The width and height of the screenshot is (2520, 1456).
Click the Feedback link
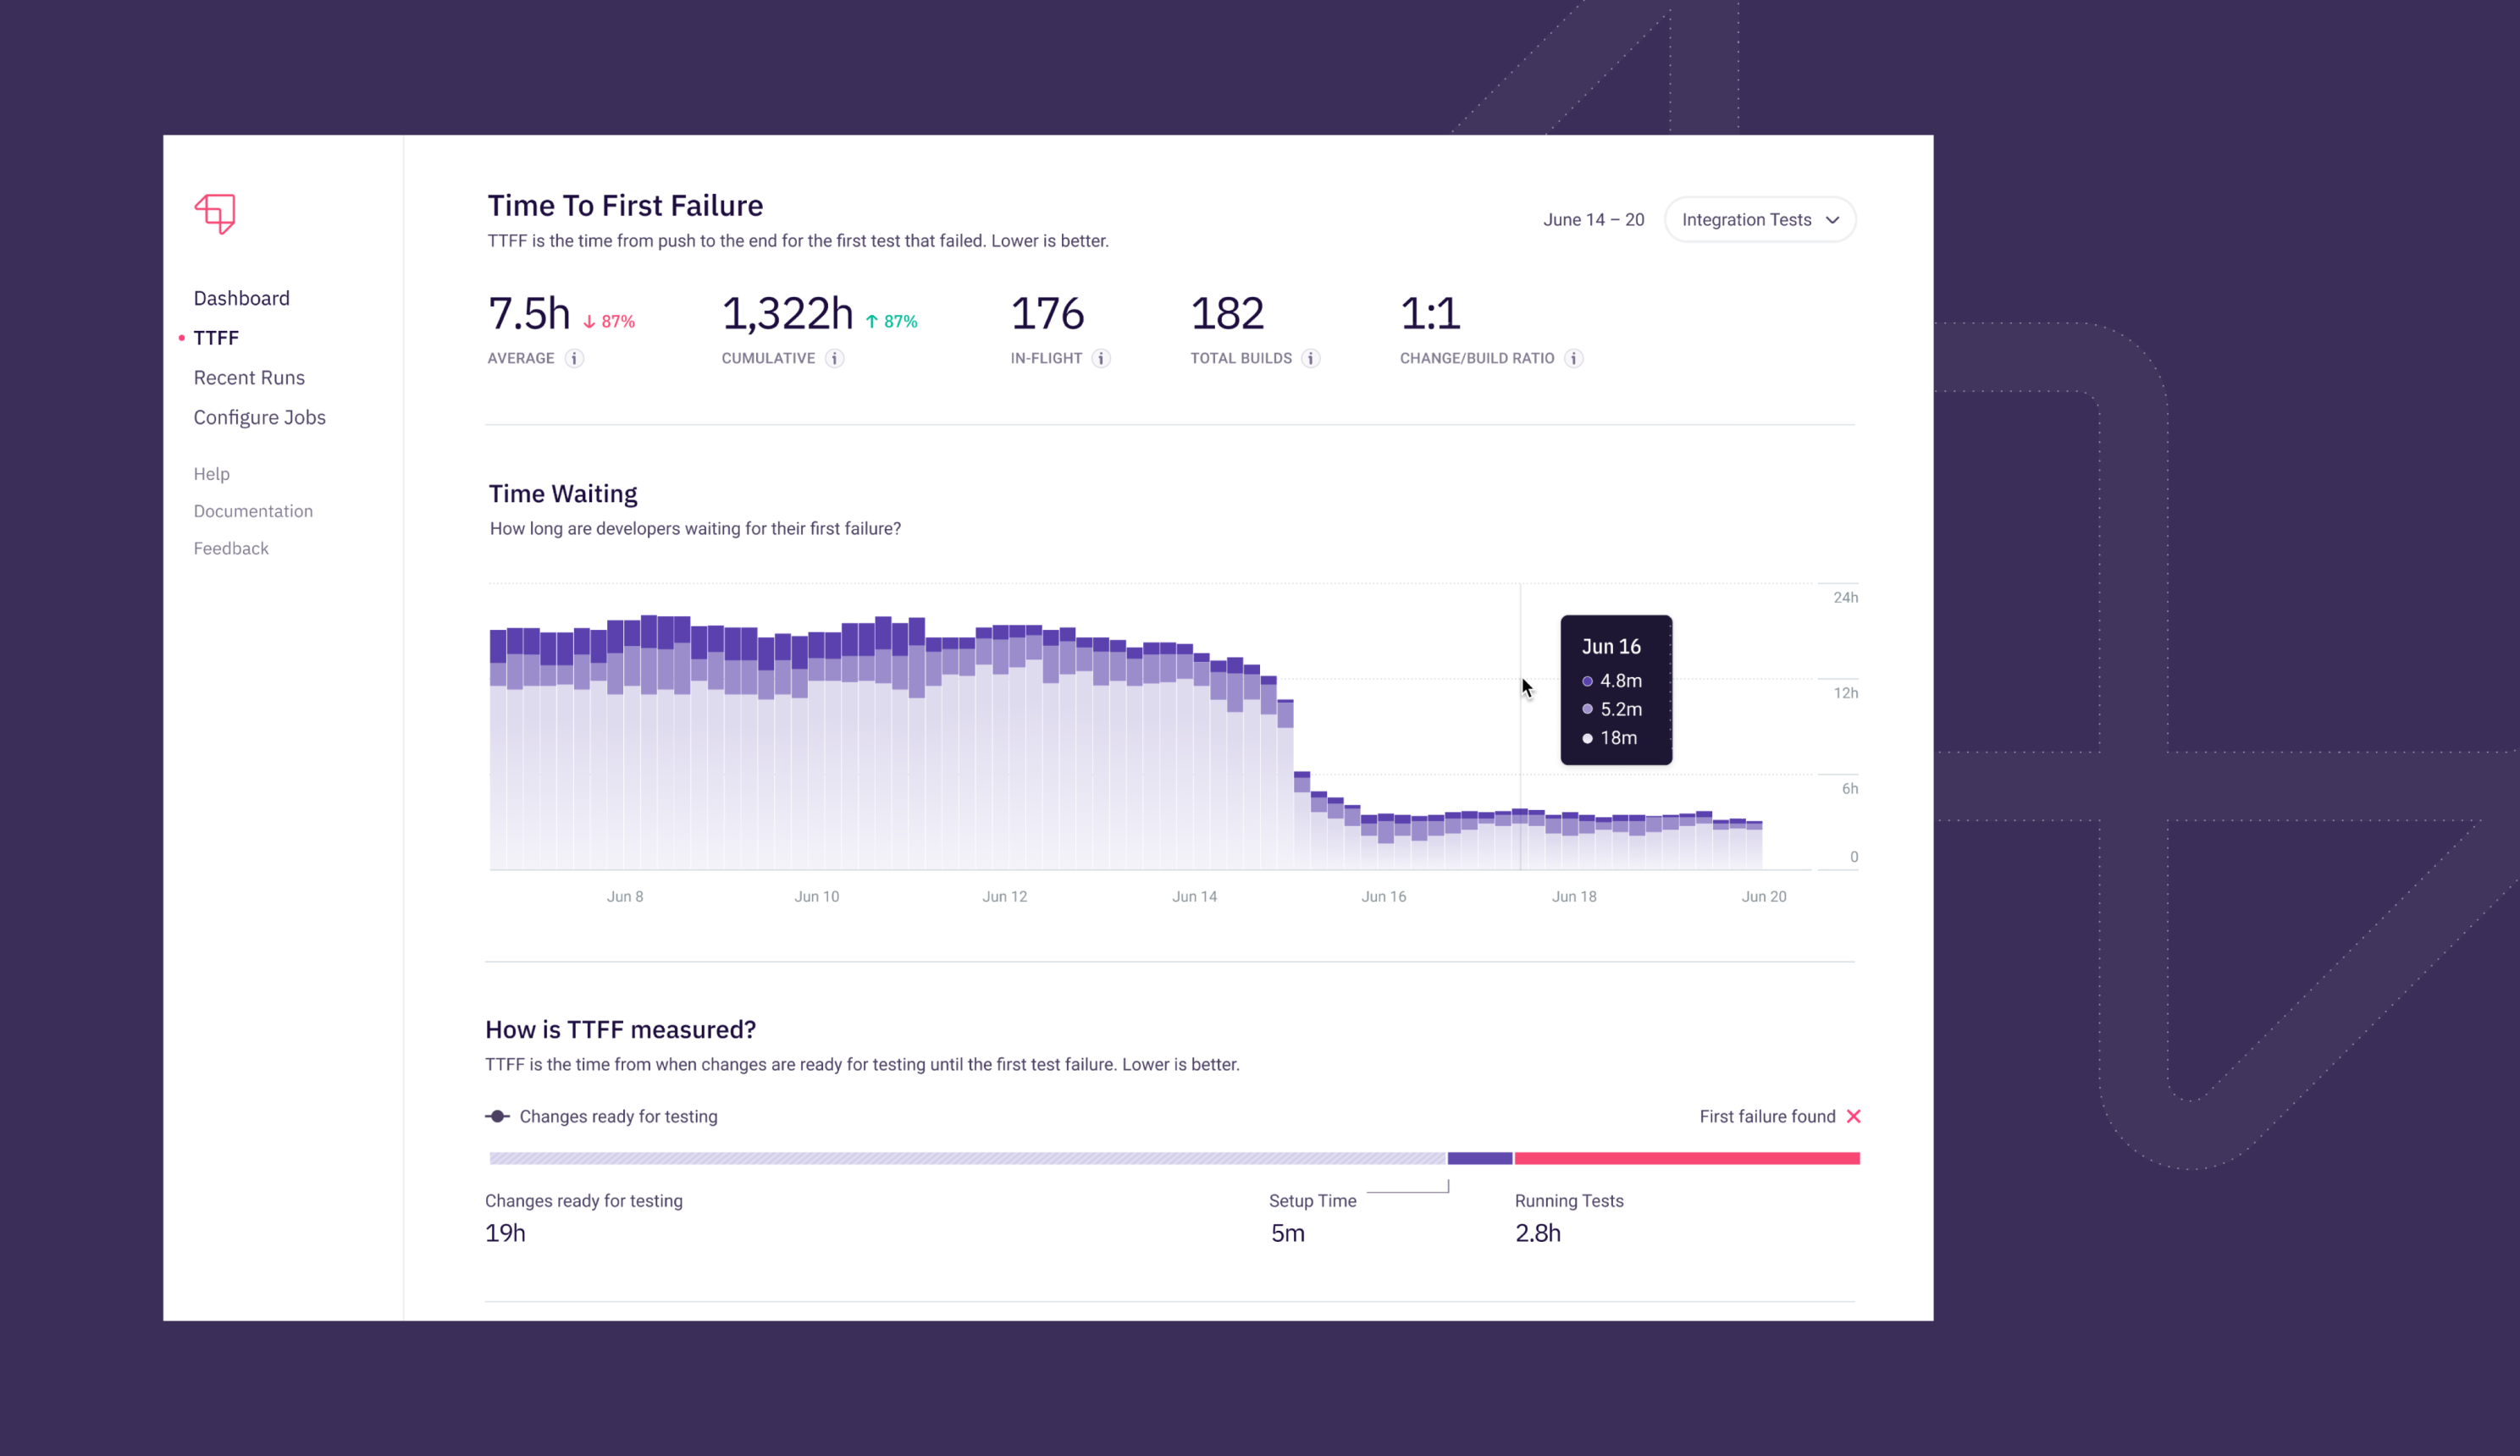coord(231,548)
